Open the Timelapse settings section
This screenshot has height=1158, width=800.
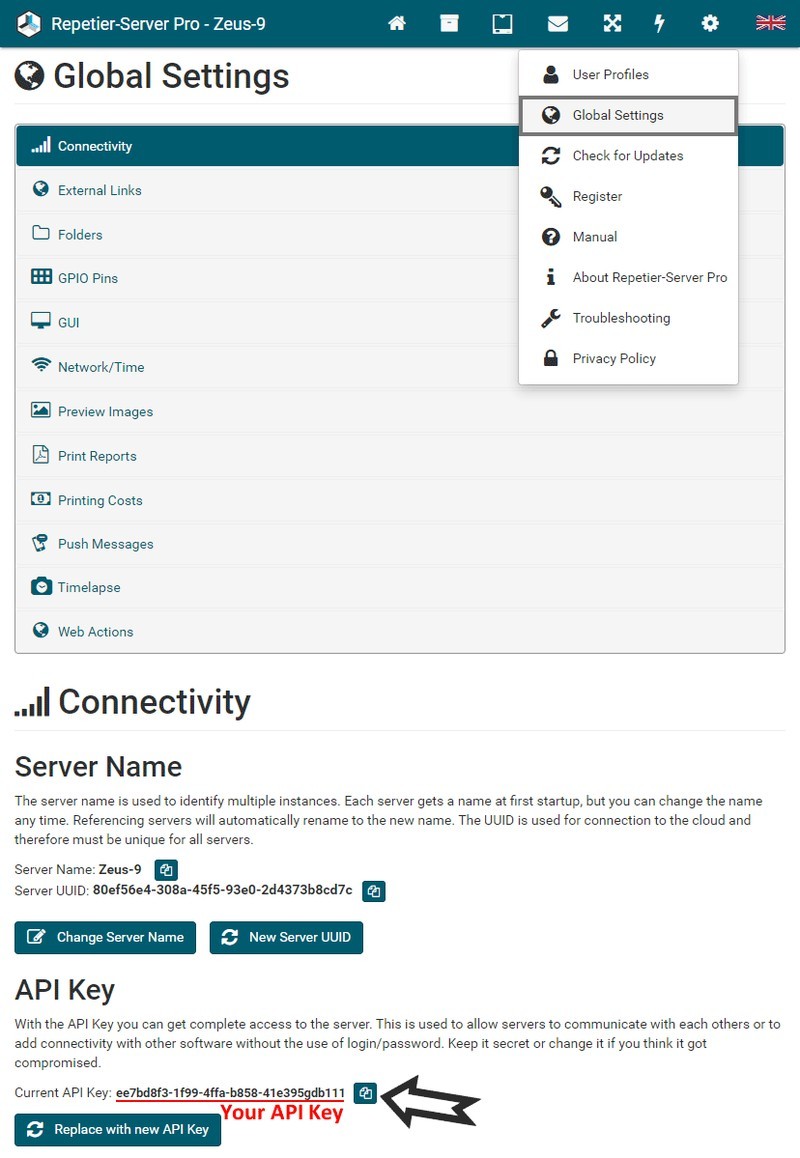[x=89, y=587]
